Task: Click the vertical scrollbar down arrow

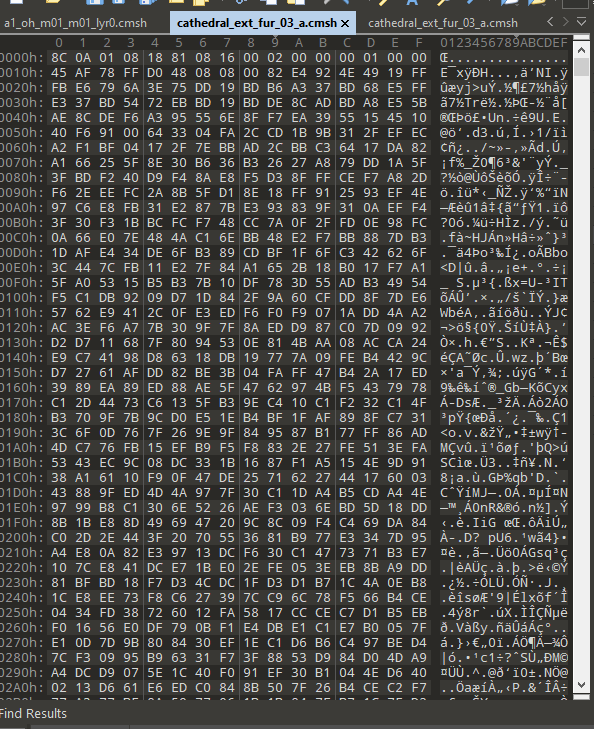Action: point(581,684)
